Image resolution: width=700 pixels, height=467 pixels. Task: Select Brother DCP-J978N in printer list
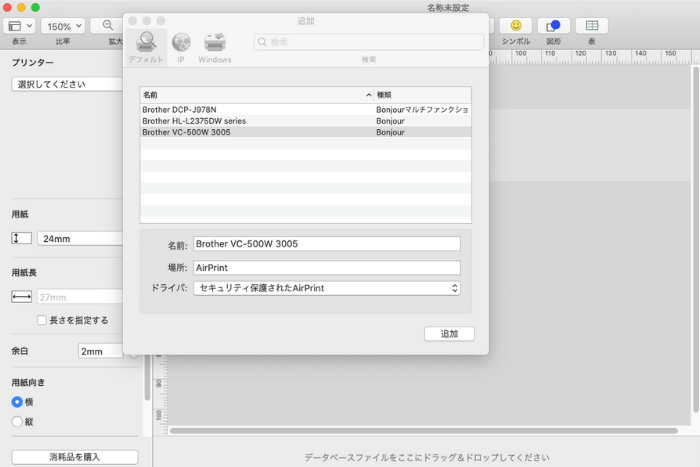tap(305, 109)
